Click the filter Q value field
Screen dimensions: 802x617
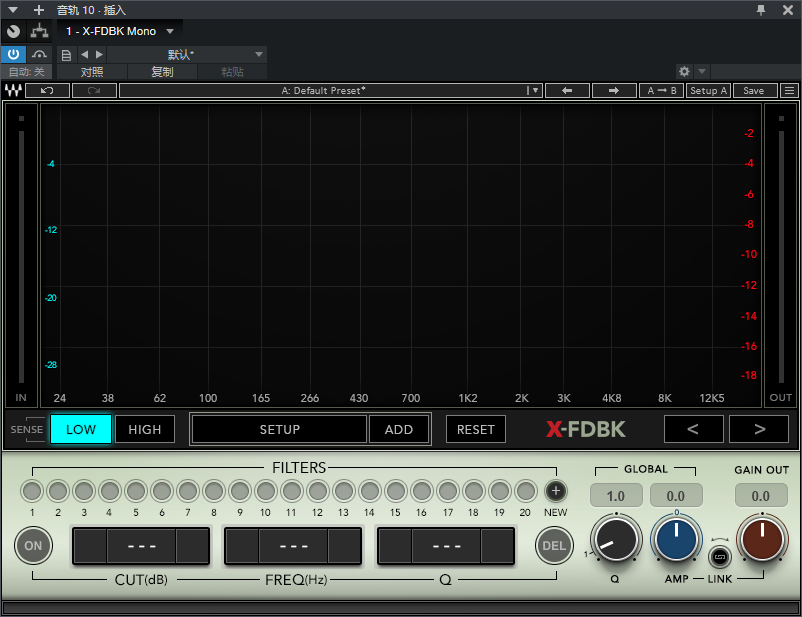[446, 546]
